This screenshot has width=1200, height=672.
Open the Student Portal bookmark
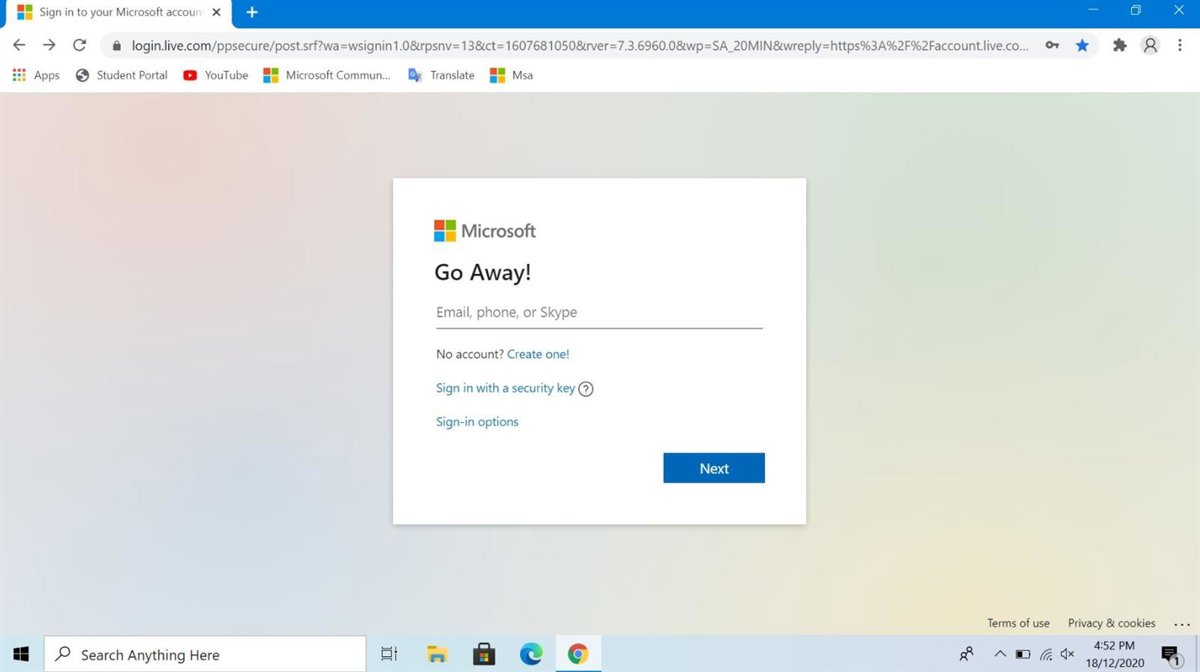[x=121, y=75]
